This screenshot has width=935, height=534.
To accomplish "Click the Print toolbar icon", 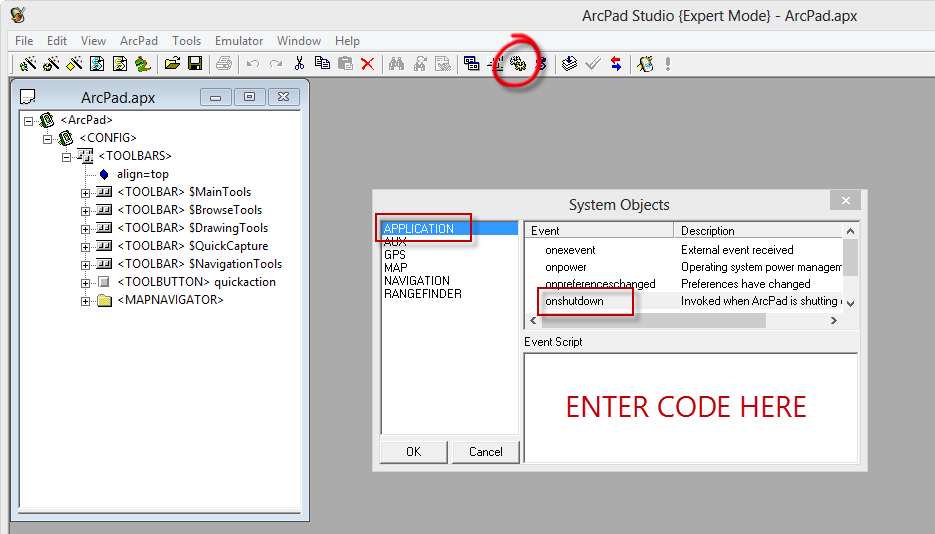I will click(224, 63).
